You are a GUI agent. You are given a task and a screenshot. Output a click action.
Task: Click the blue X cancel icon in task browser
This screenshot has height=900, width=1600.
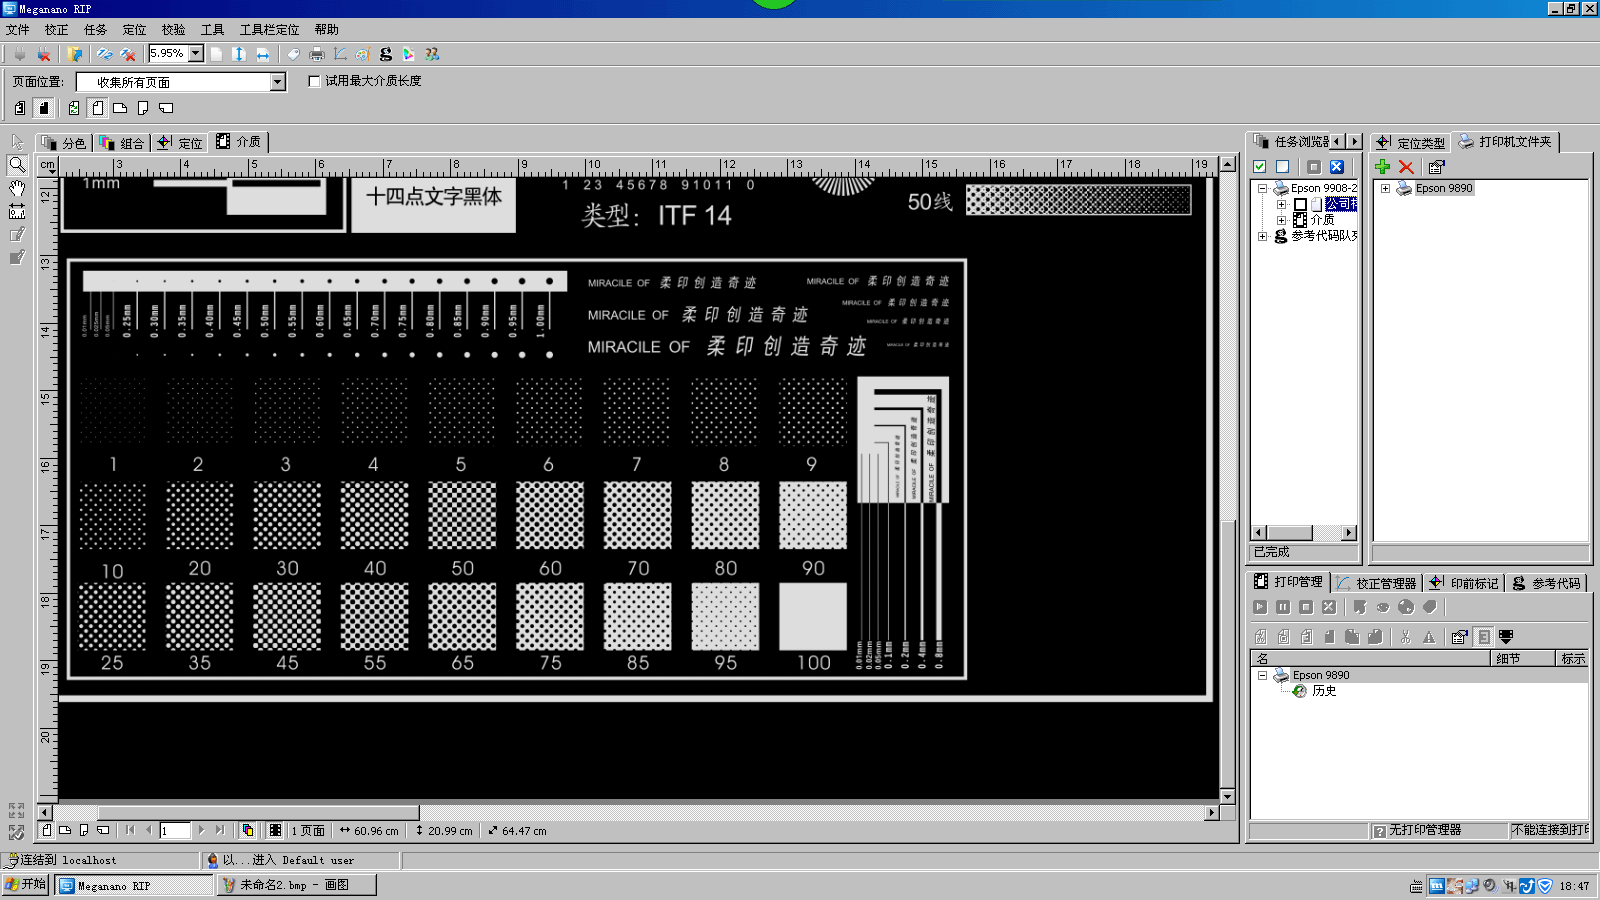(x=1337, y=167)
